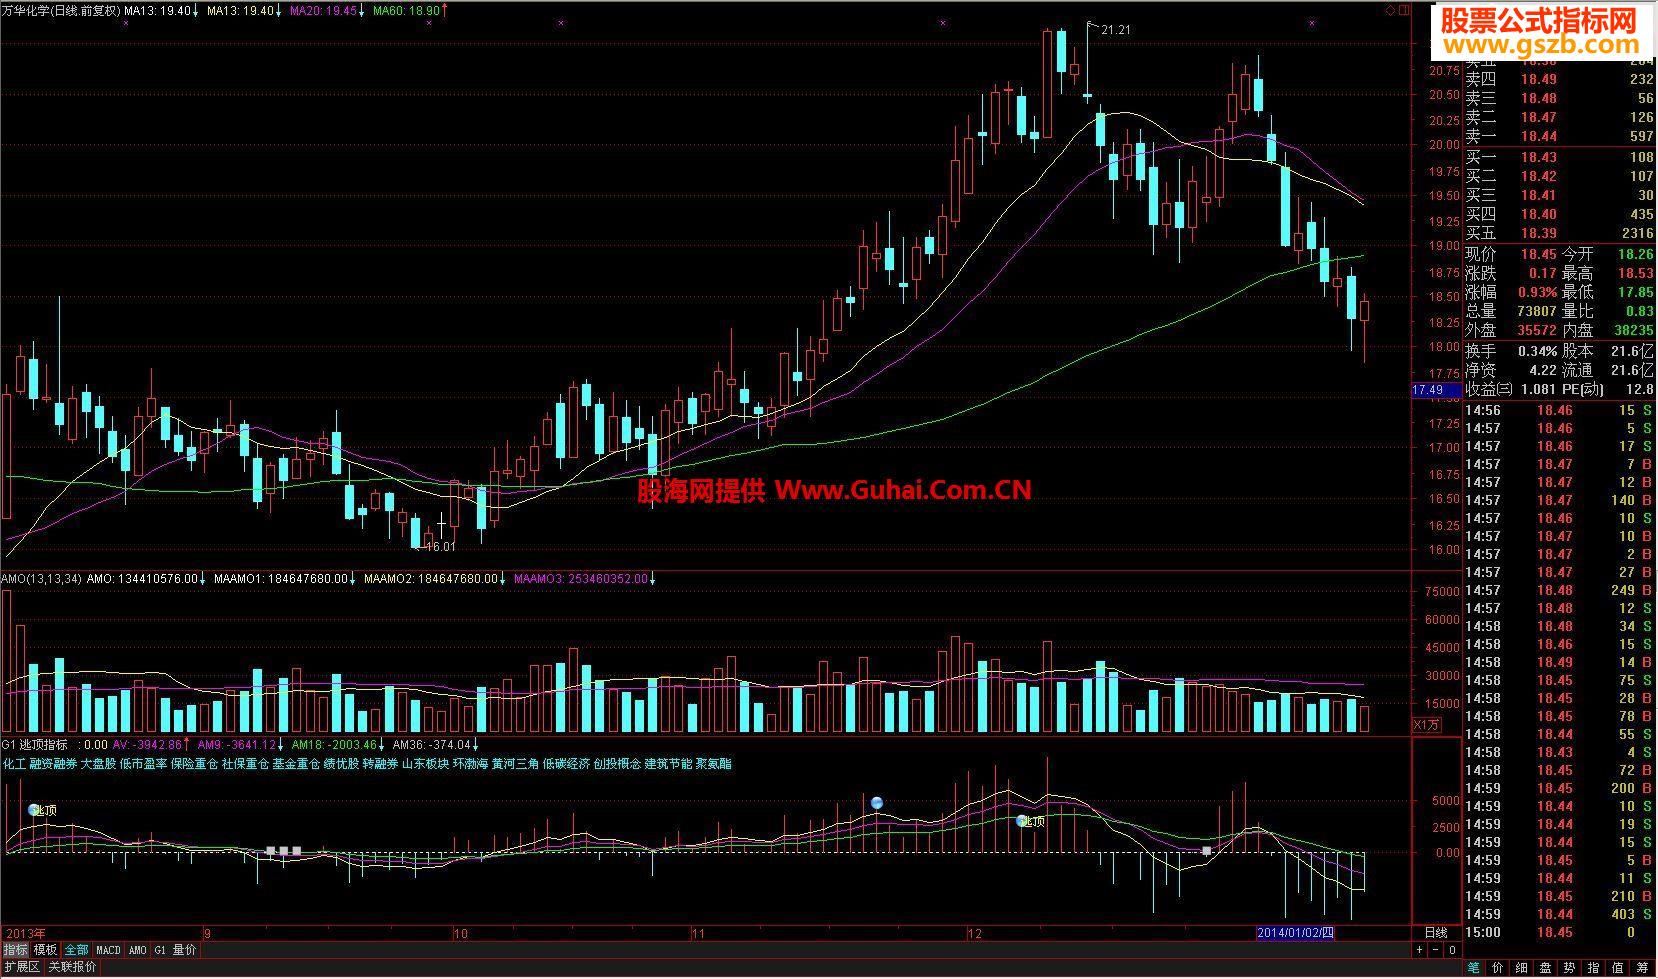1658x979 pixels.
Task: Click the 转融券 sector tag
Action: coord(380,764)
